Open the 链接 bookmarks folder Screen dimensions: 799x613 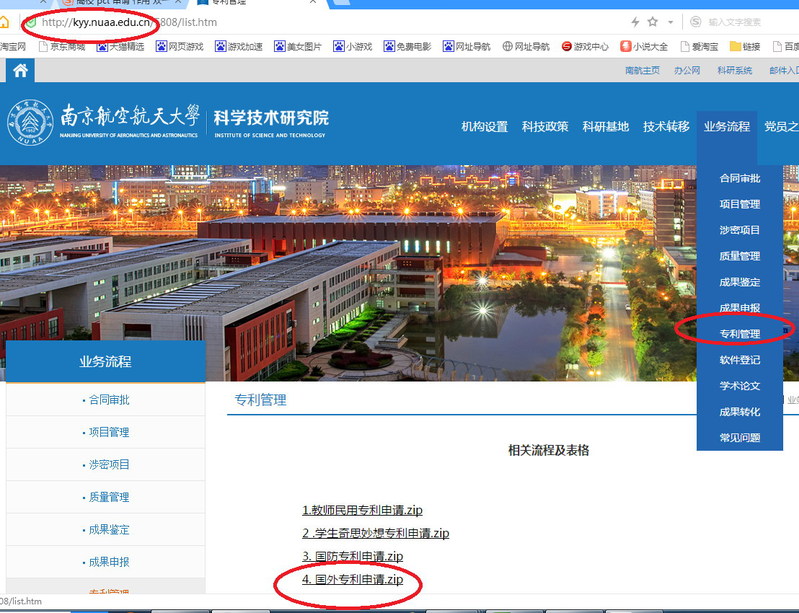745,46
